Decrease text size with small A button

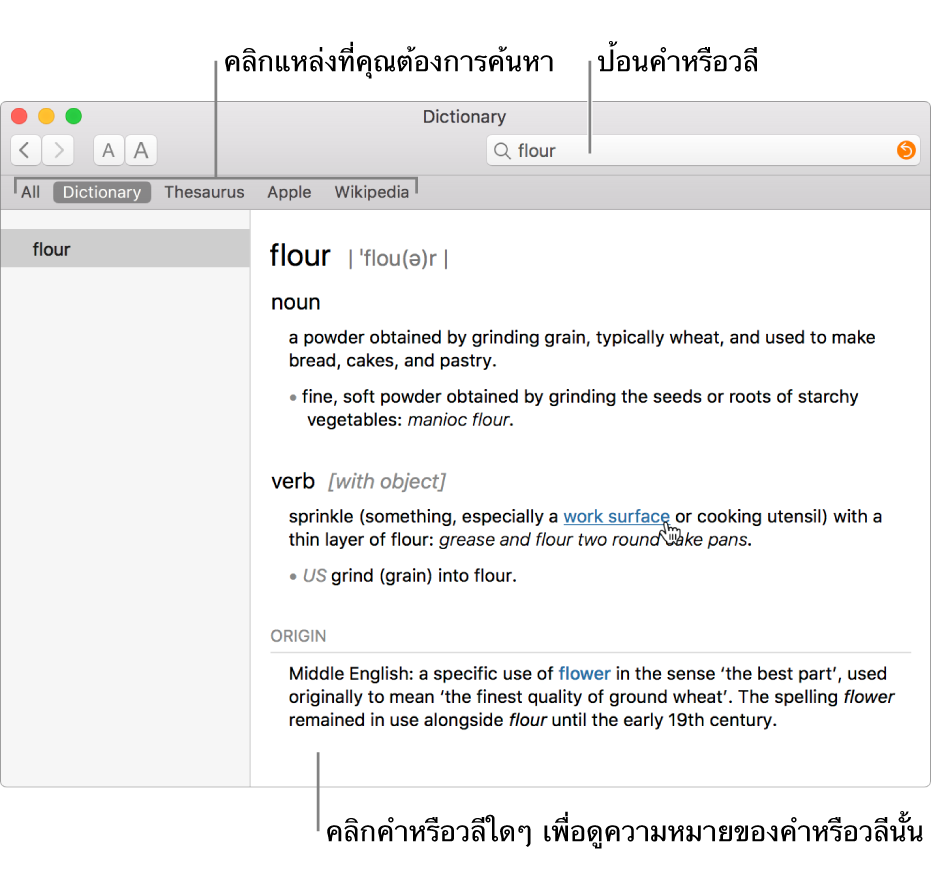click(x=109, y=150)
